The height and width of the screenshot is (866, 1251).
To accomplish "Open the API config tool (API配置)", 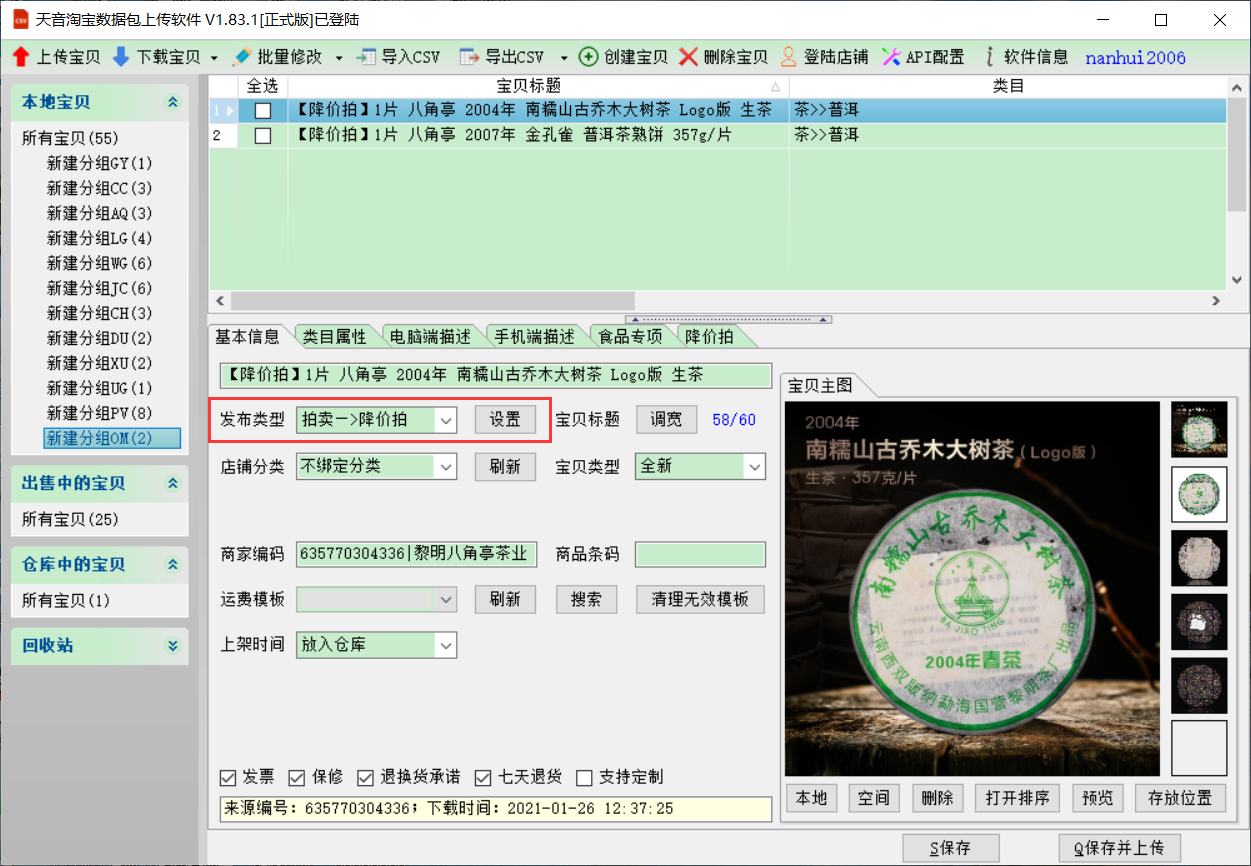I will [890, 57].
